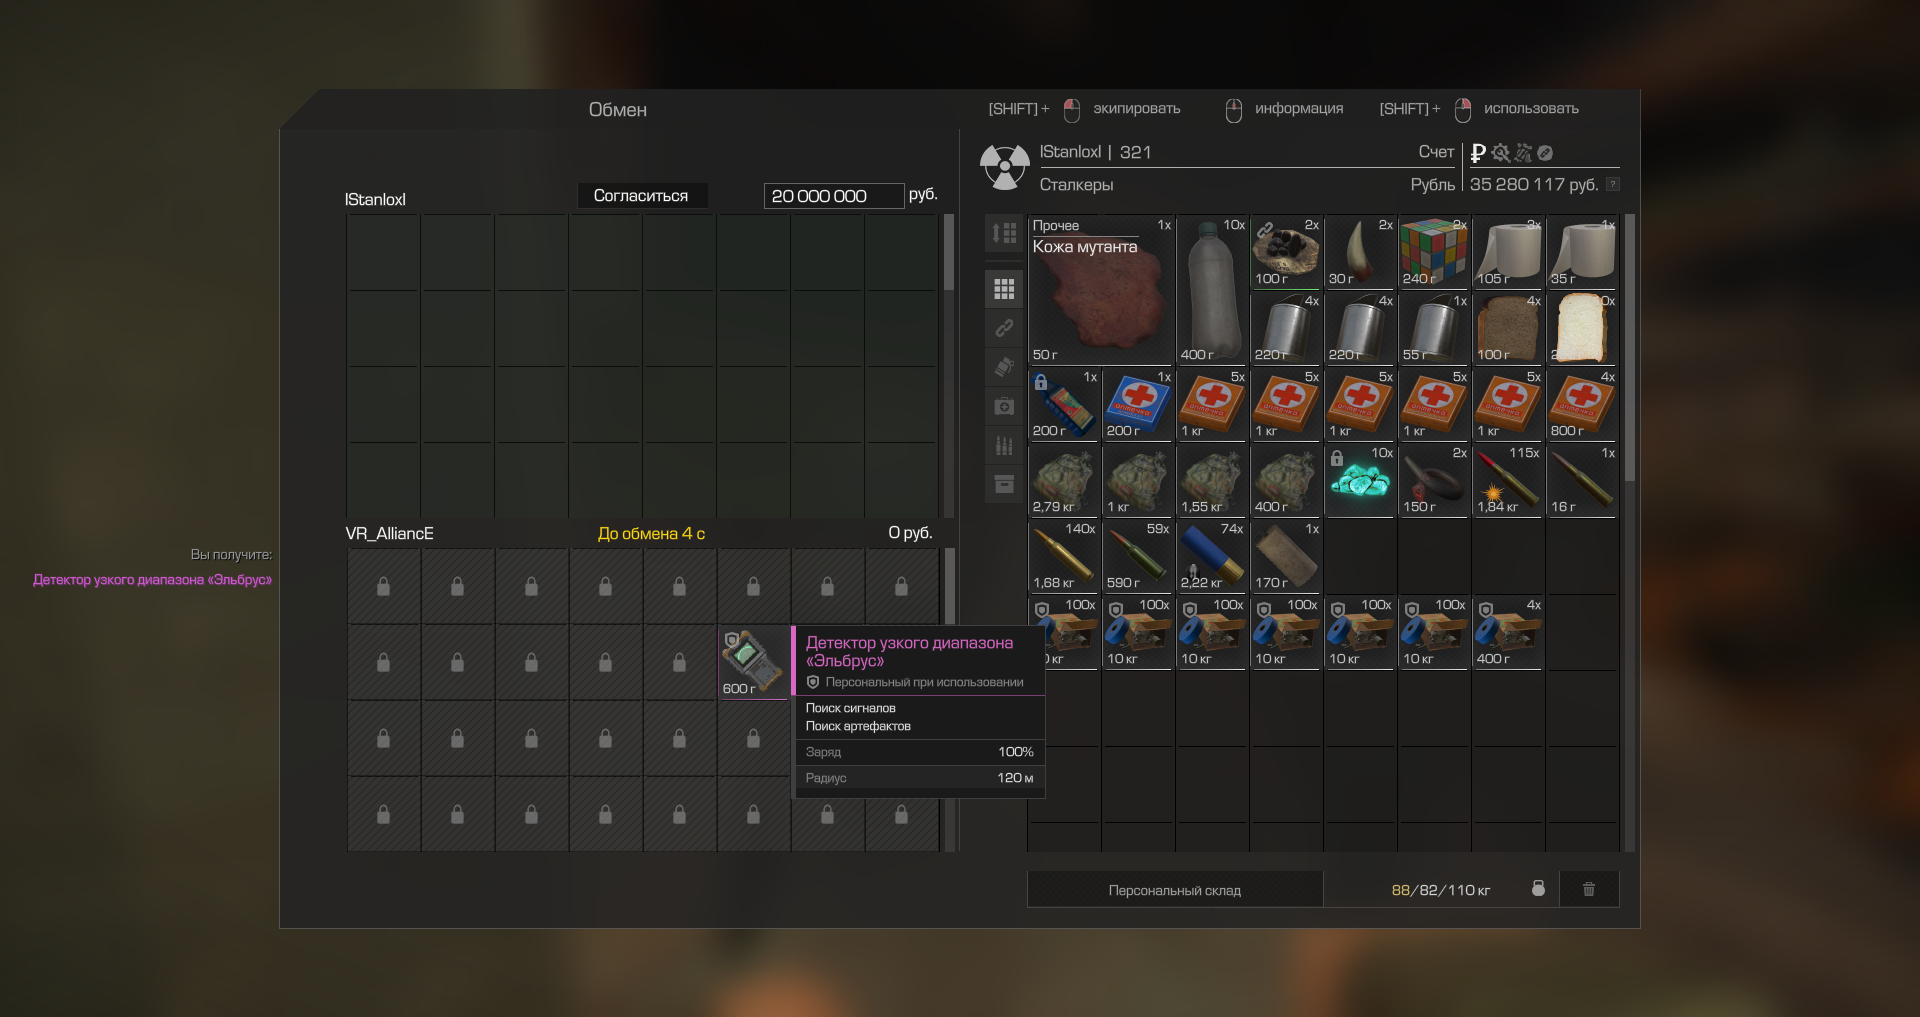Select the 59x green rounds 590 г
The image size is (1920, 1017).
coord(1138,556)
